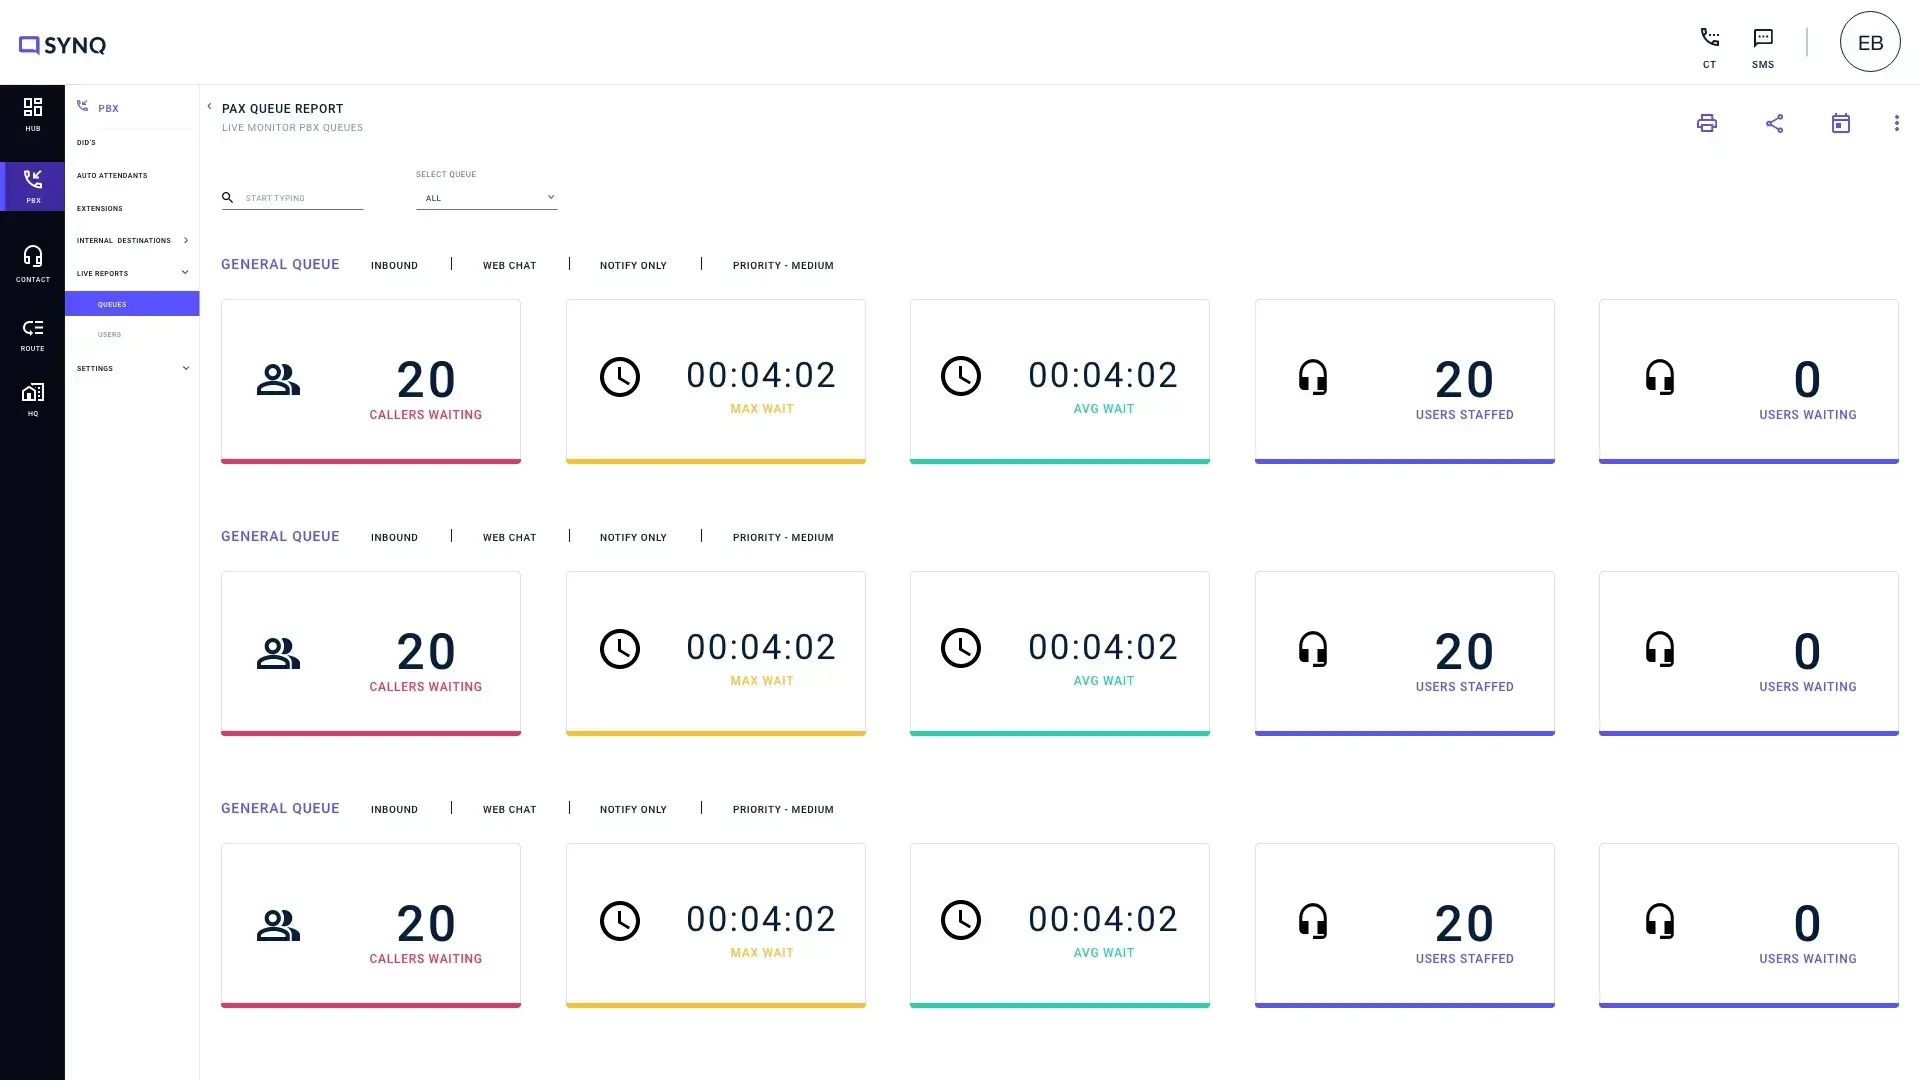Click the PAX QUEUE REPORT heading
This screenshot has height=1080, width=1920.
click(282, 108)
